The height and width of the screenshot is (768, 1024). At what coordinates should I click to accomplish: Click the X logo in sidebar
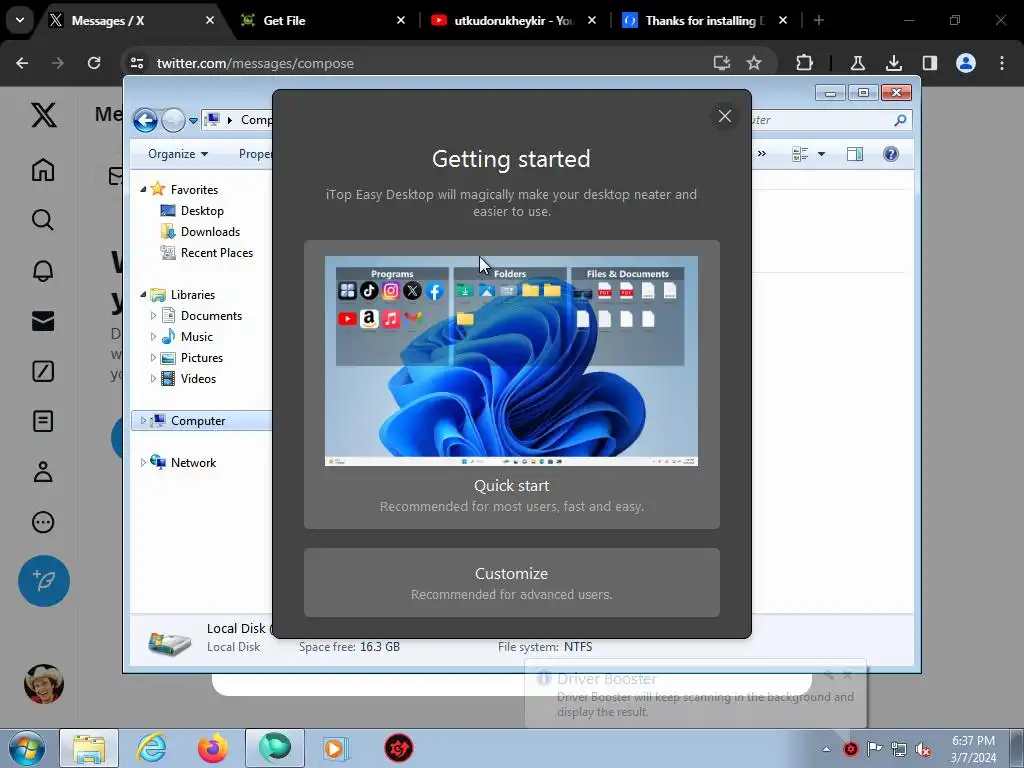click(44, 116)
